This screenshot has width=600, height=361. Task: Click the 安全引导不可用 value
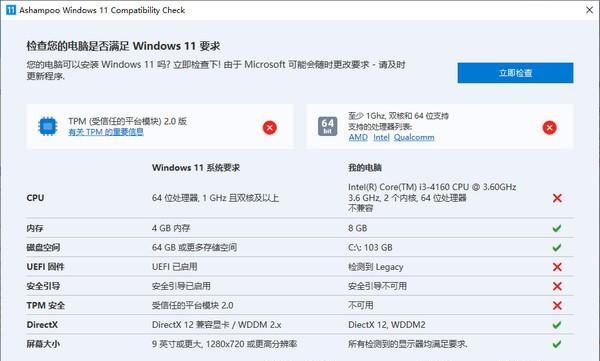(x=377, y=286)
